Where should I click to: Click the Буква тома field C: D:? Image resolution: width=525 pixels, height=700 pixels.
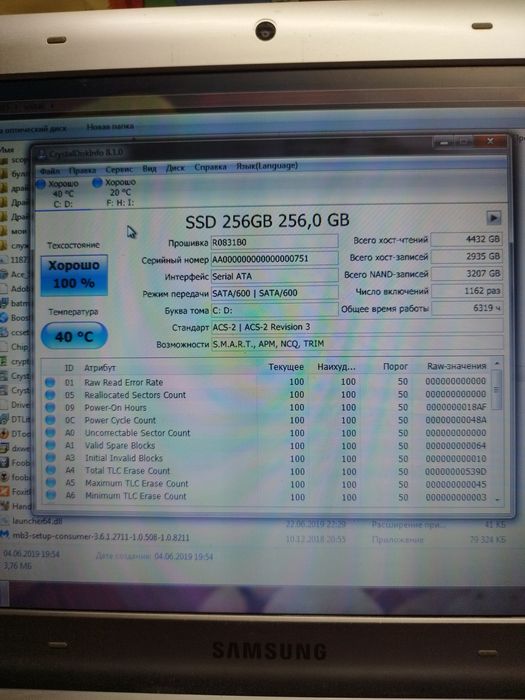click(x=274, y=310)
